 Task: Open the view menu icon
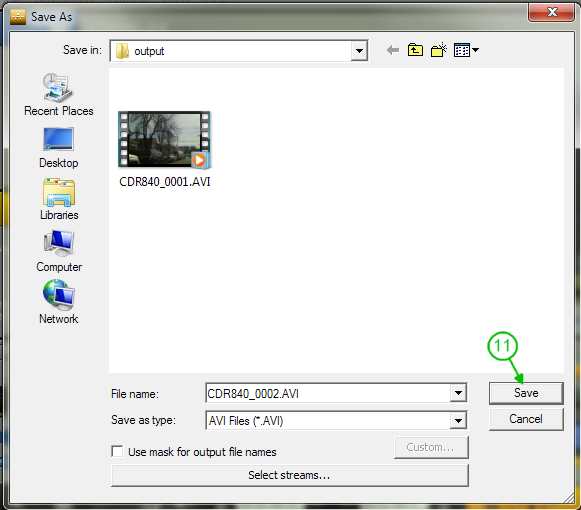click(x=466, y=50)
